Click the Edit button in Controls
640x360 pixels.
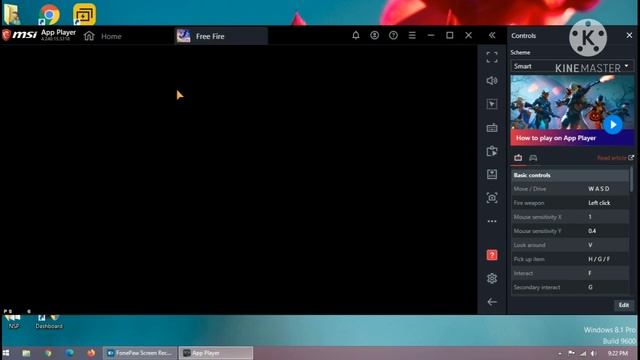point(624,305)
